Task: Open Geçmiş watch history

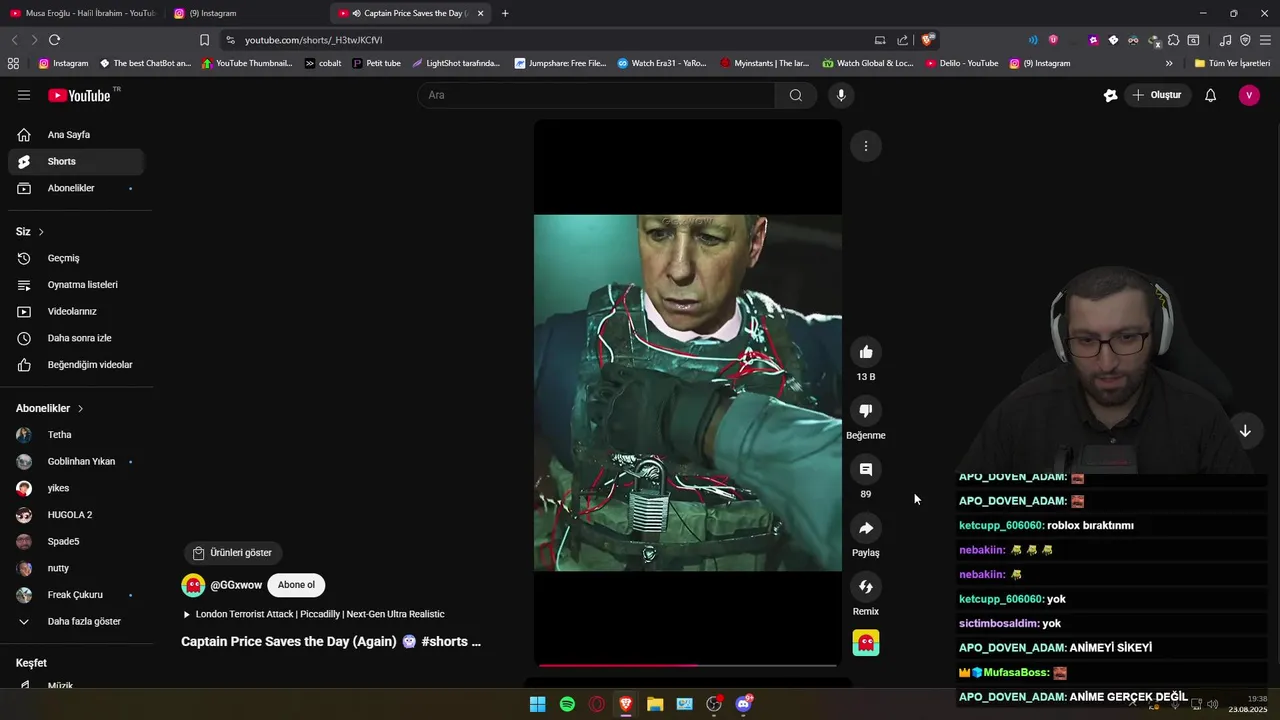Action: (76, 258)
